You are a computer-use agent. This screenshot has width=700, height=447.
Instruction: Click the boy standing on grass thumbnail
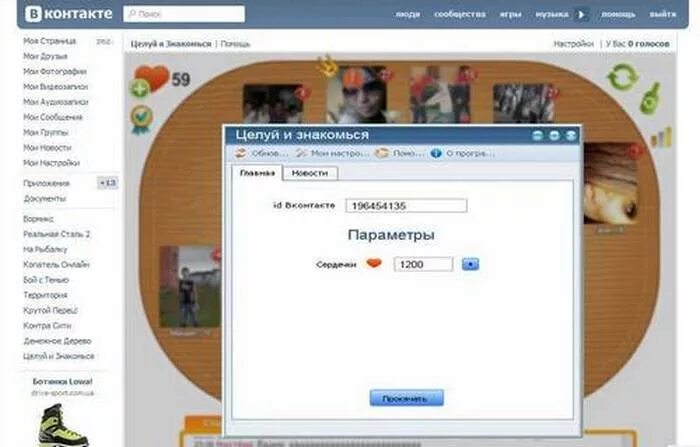point(190,286)
